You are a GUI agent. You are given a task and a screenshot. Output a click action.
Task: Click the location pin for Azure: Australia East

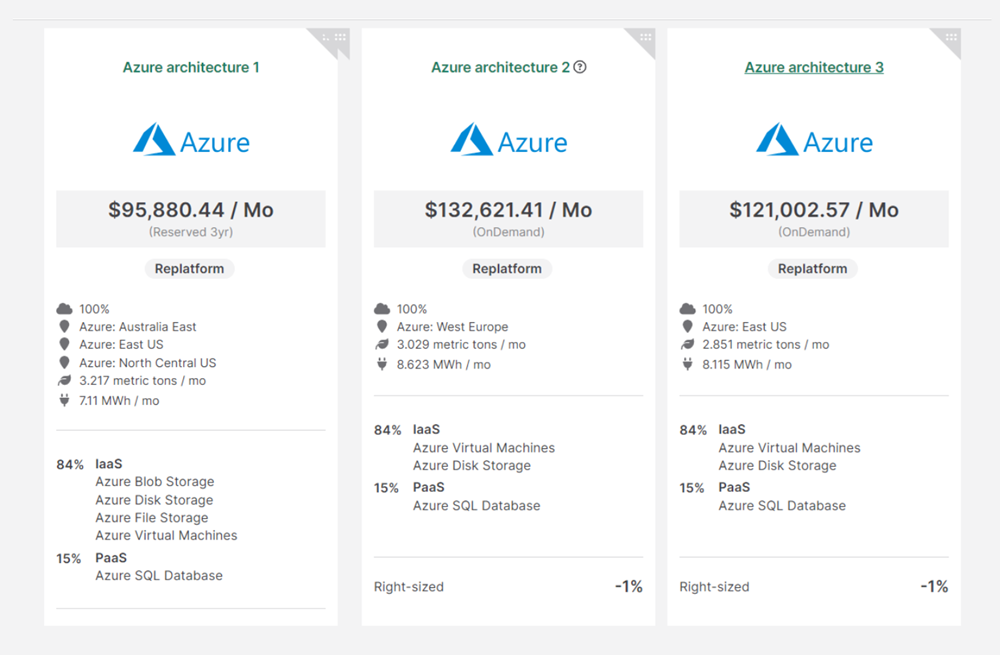(64, 327)
